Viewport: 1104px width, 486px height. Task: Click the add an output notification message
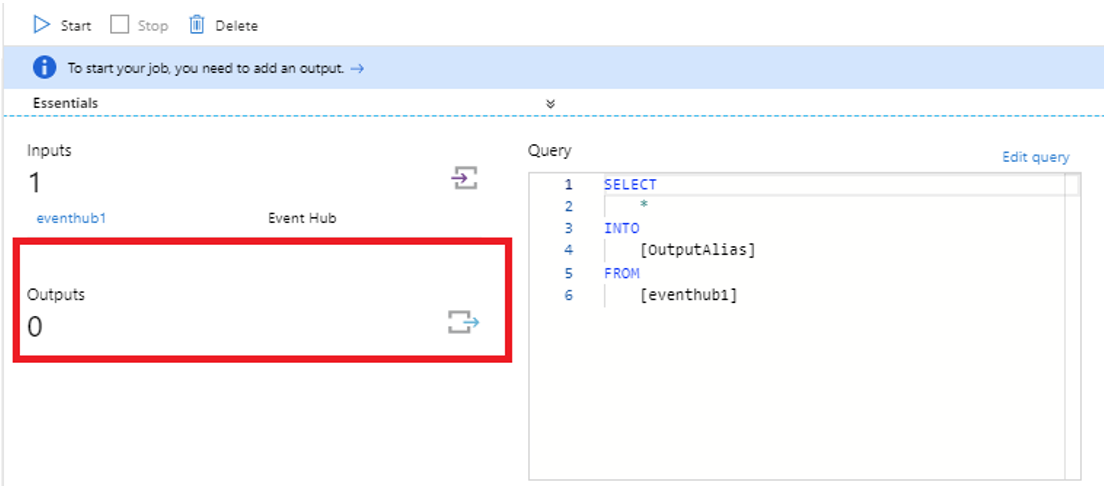point(206,68)
